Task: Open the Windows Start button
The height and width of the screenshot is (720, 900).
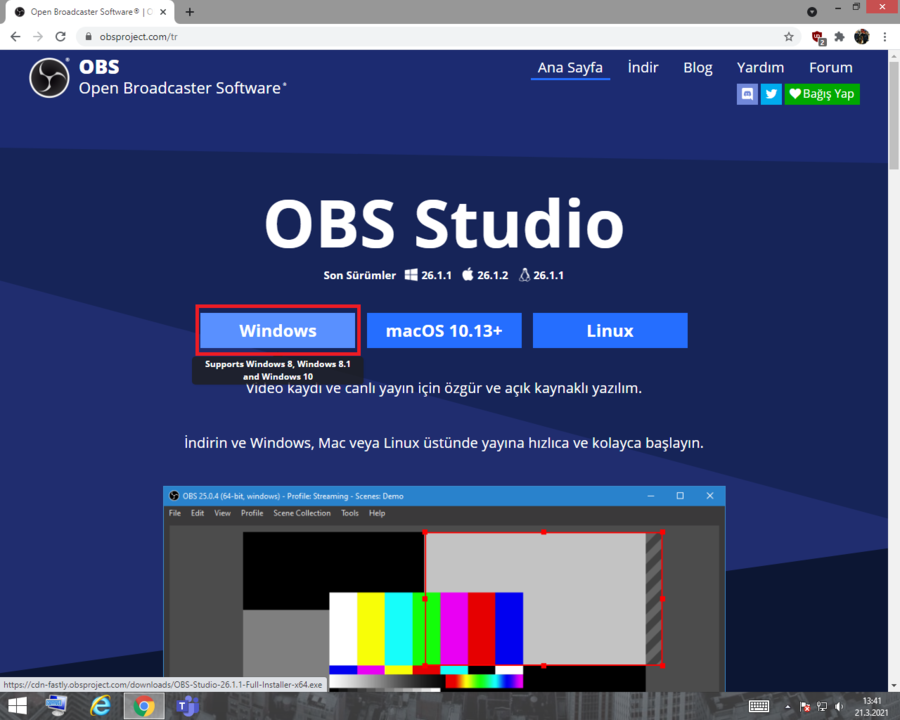Action: pyautogui.click(x=17, y=706)
